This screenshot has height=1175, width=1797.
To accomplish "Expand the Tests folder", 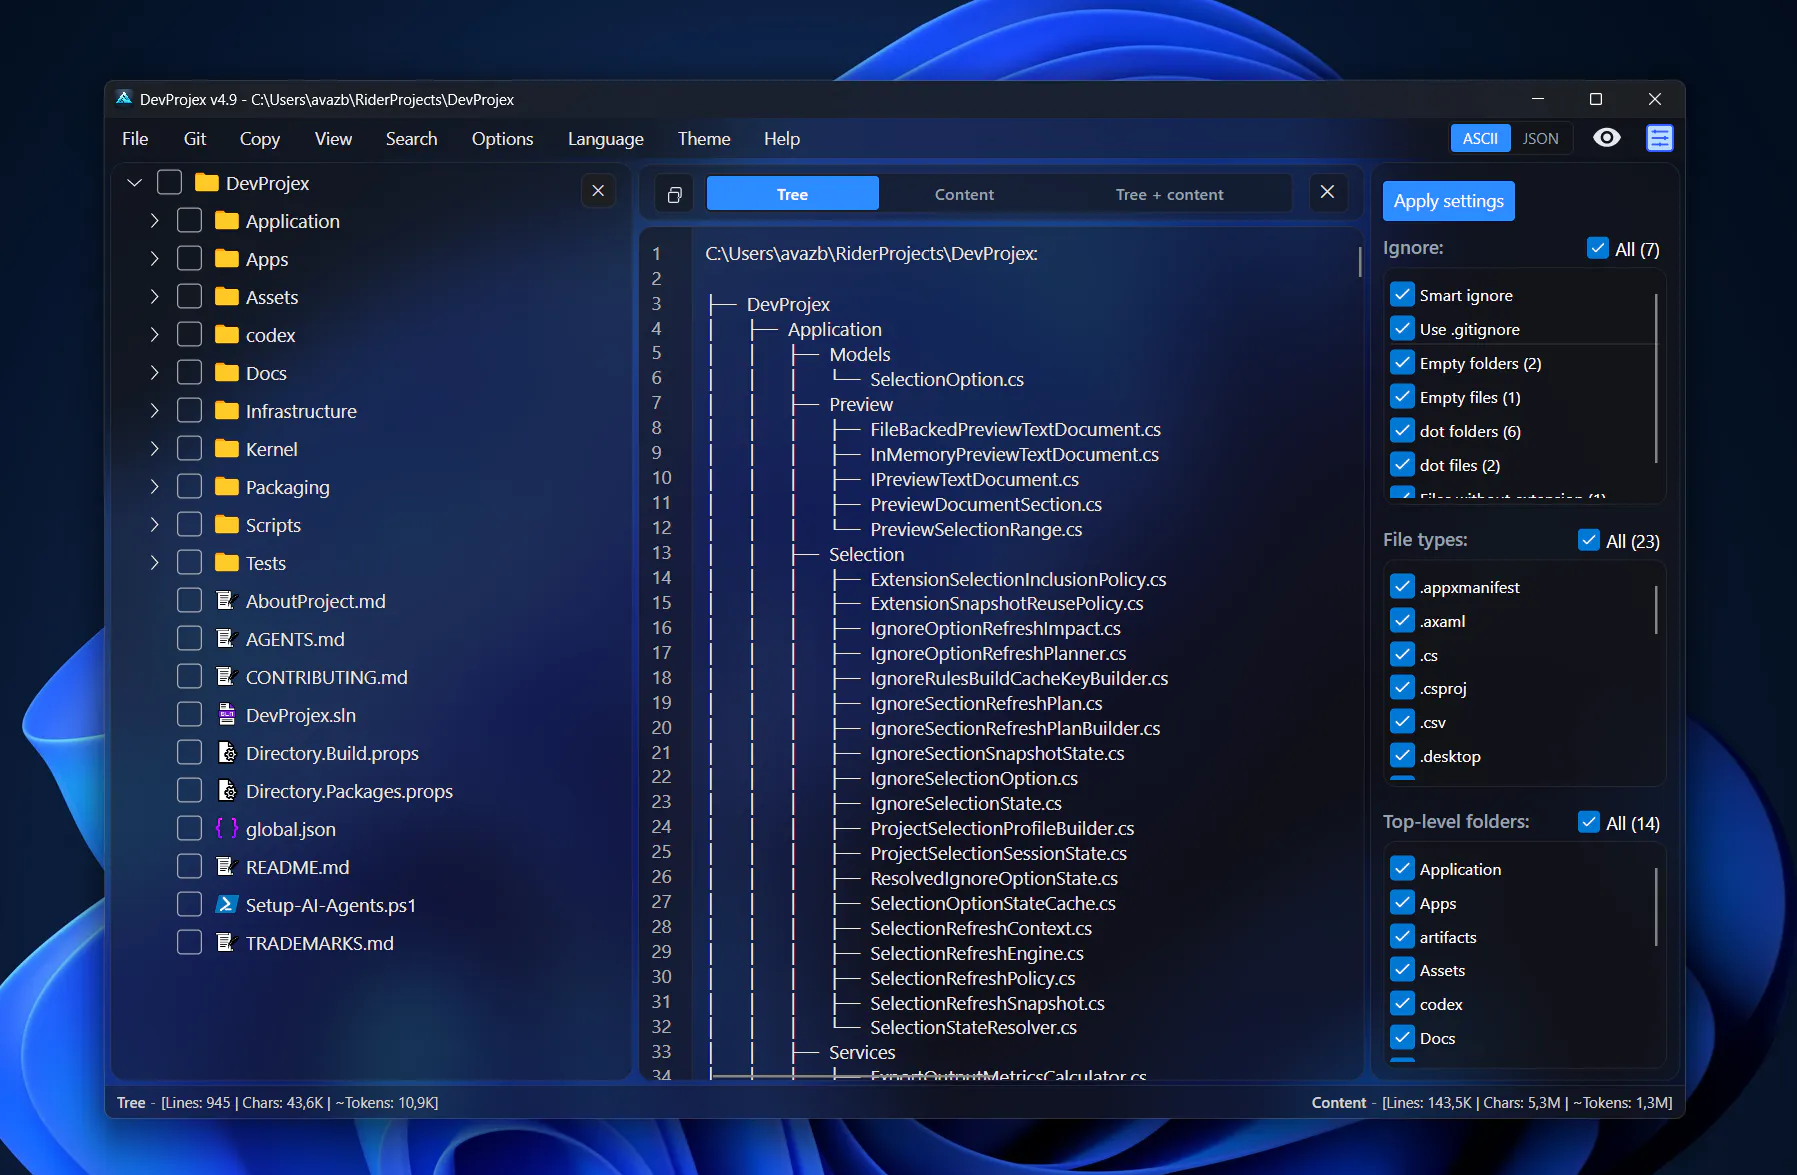I will pos(154,562).
